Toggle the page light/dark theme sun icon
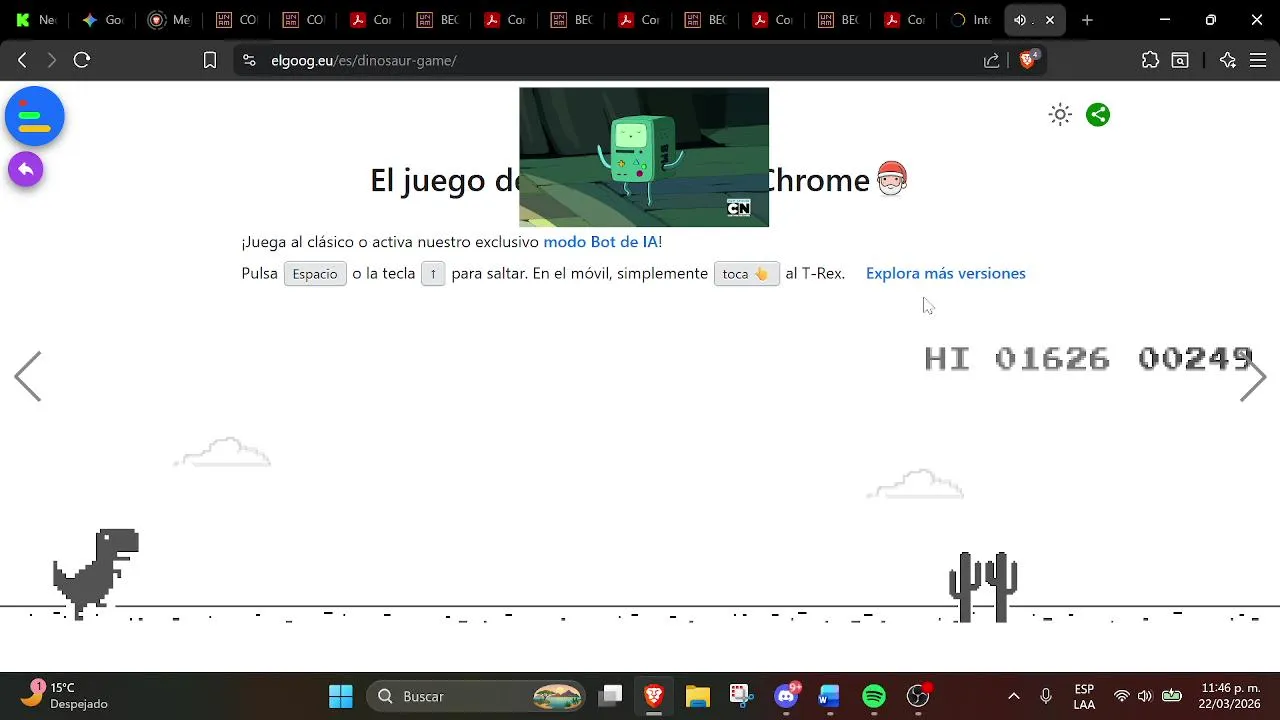 click(x=1060, y=114)
